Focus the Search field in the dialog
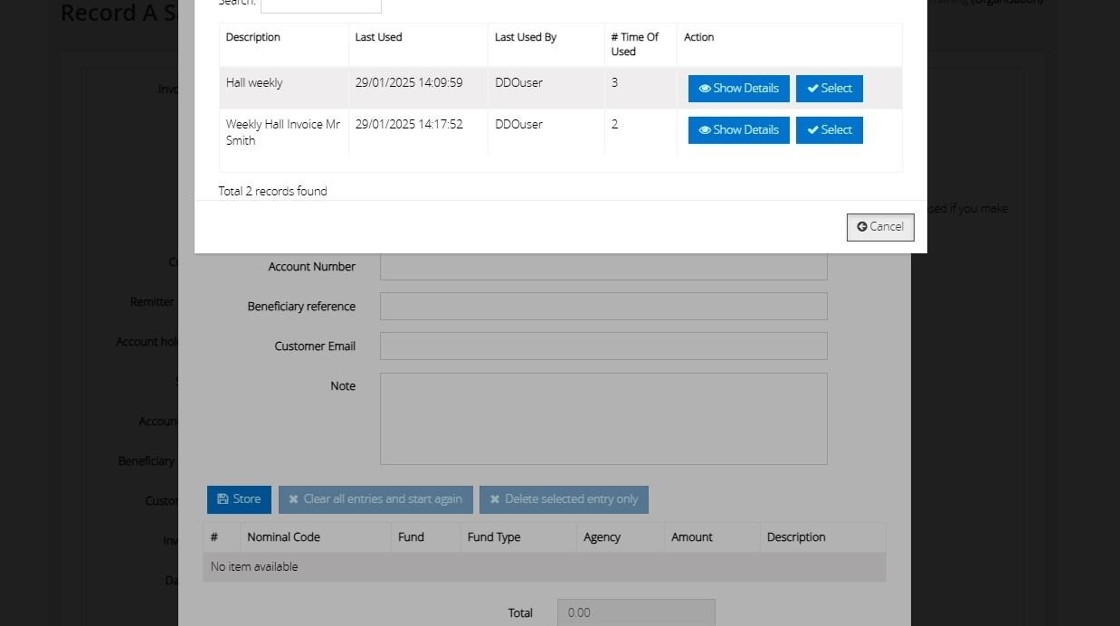This screenshot has width=1120, height=626. point(321,5)
